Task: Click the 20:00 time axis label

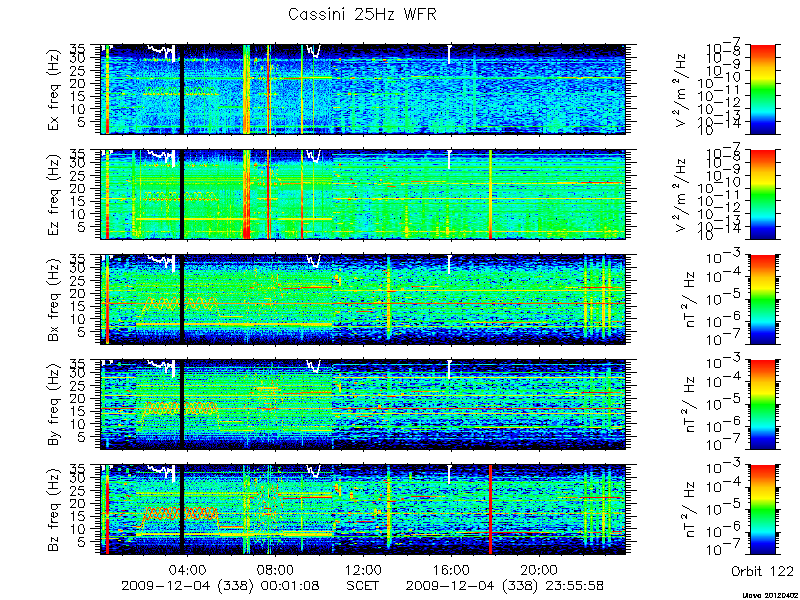Action: 538,569
